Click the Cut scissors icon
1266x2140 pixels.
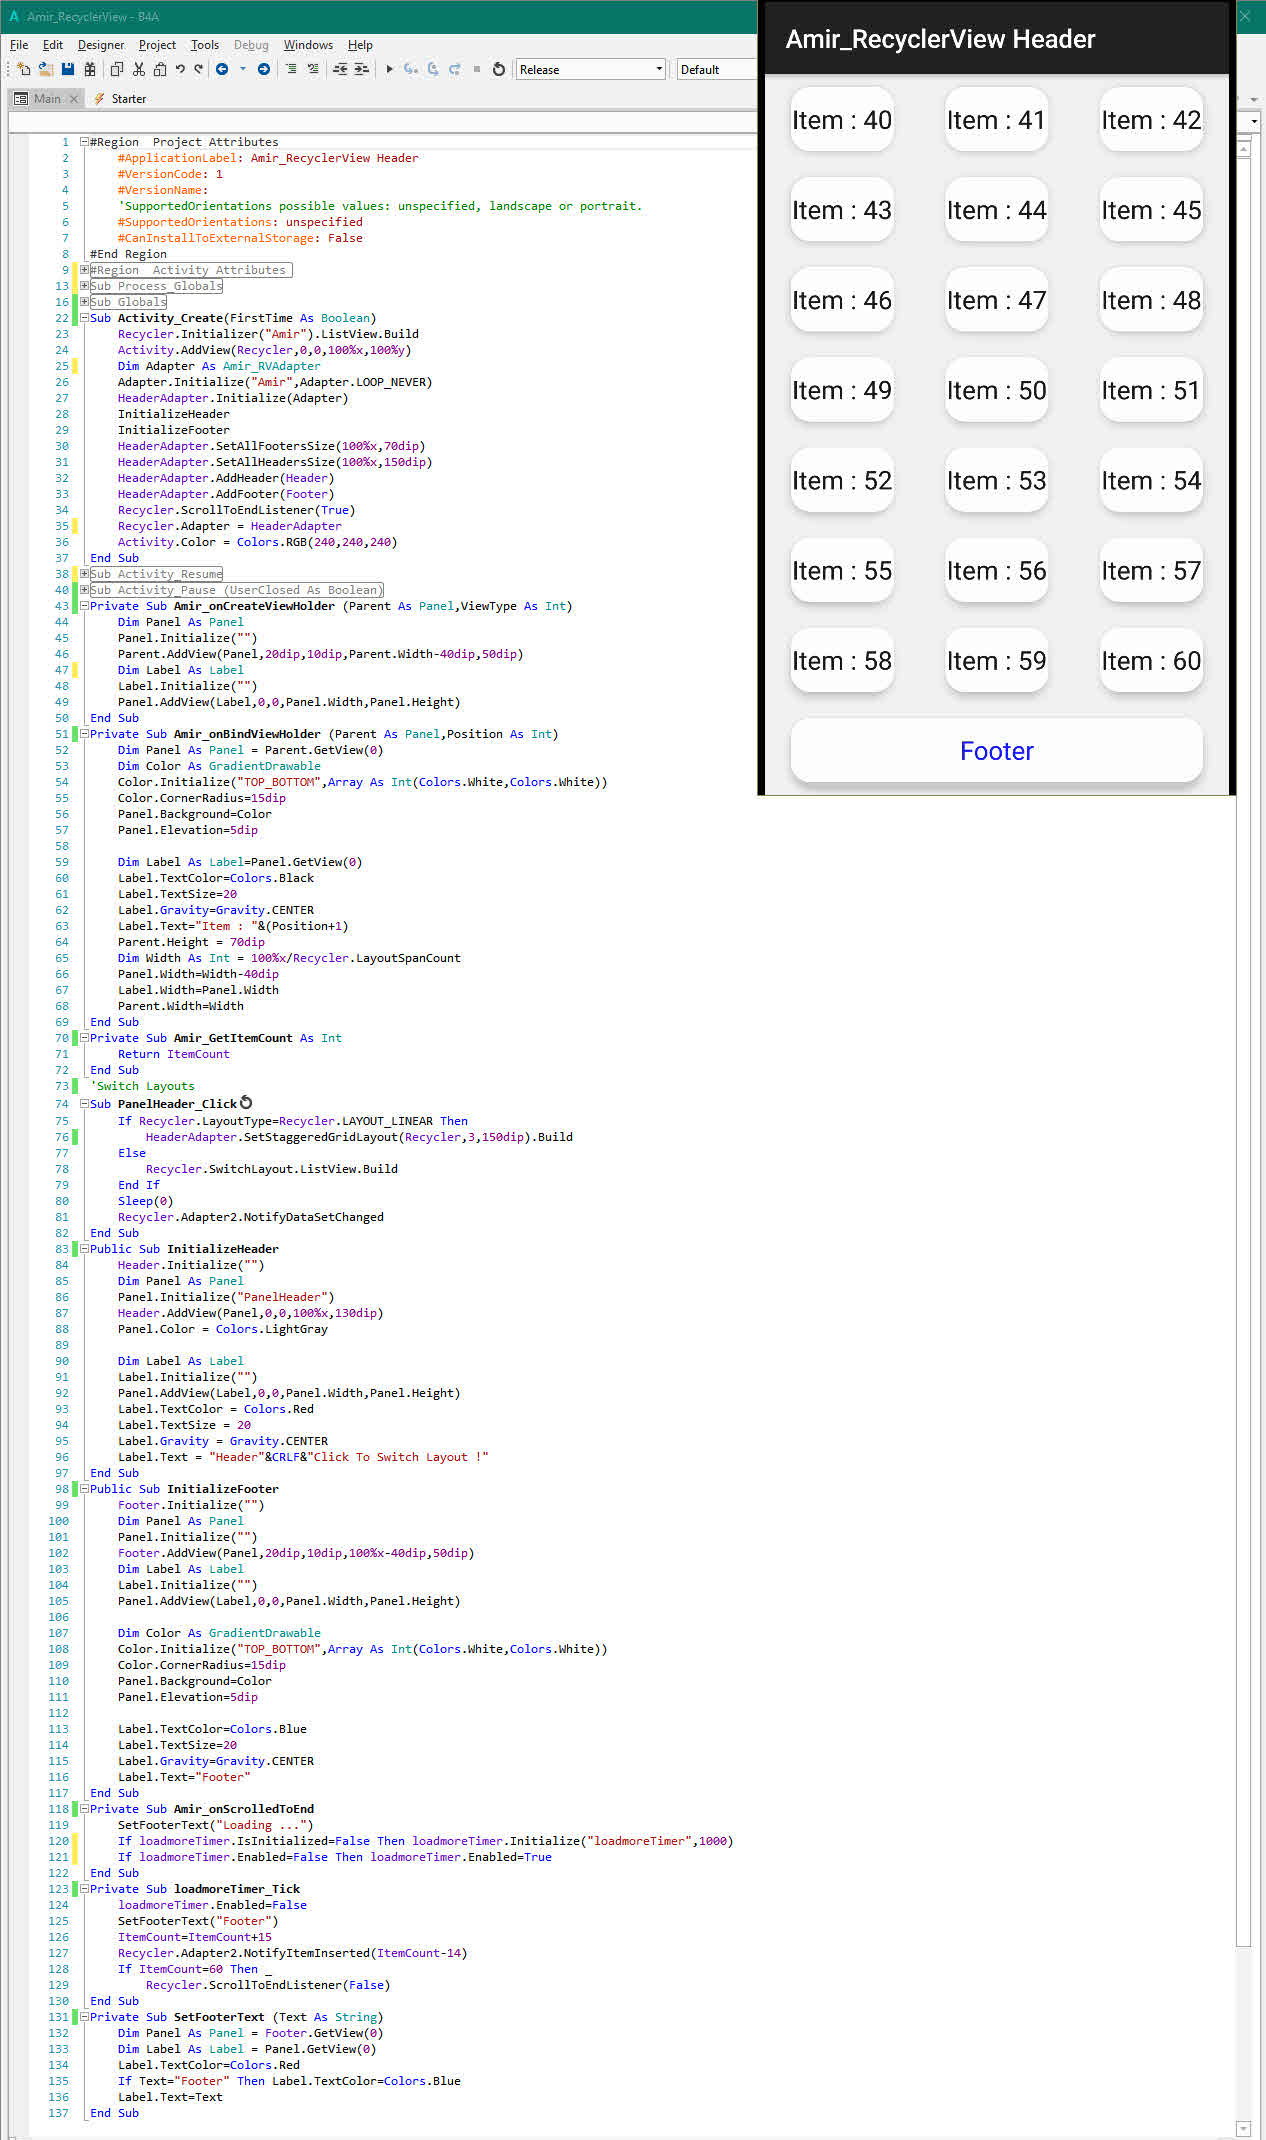coord(139,69)
